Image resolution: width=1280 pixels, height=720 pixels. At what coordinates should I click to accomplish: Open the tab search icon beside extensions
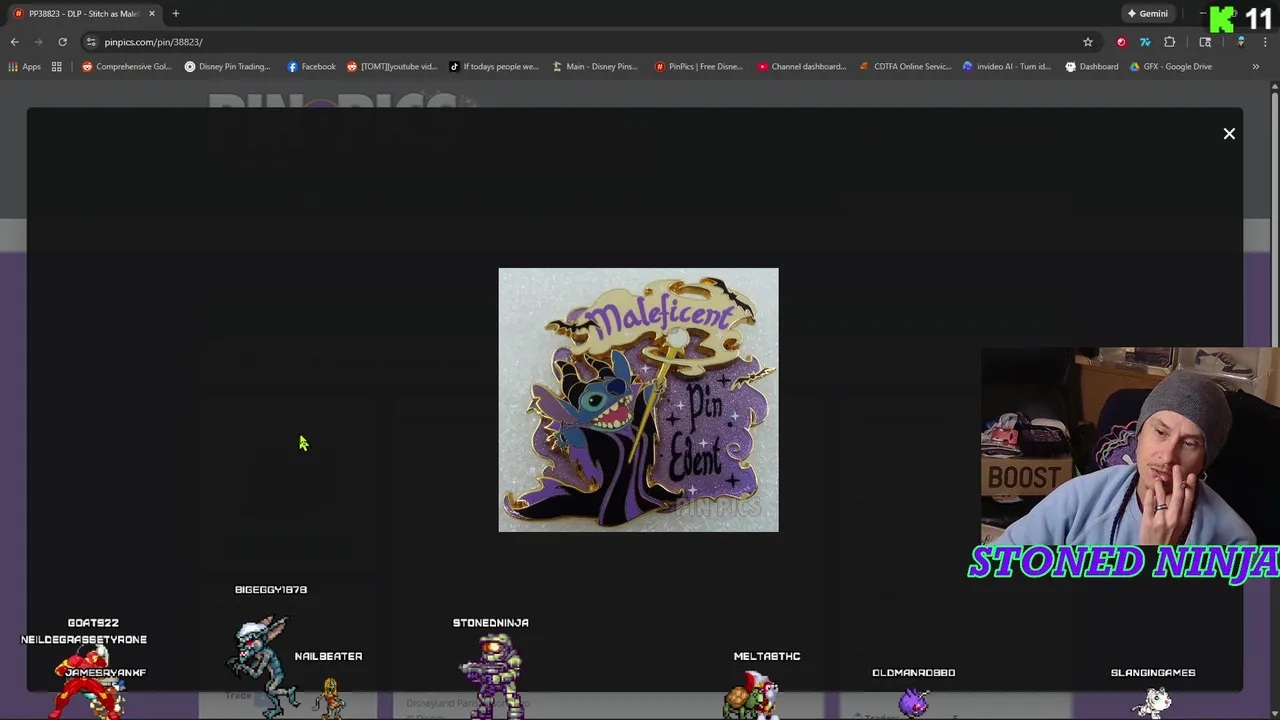pos(1205,42)
